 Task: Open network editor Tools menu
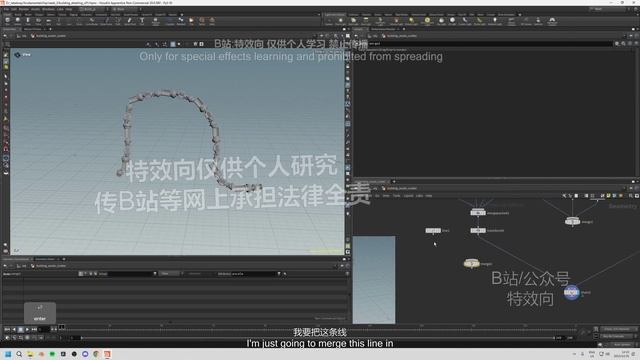point(397,196)
